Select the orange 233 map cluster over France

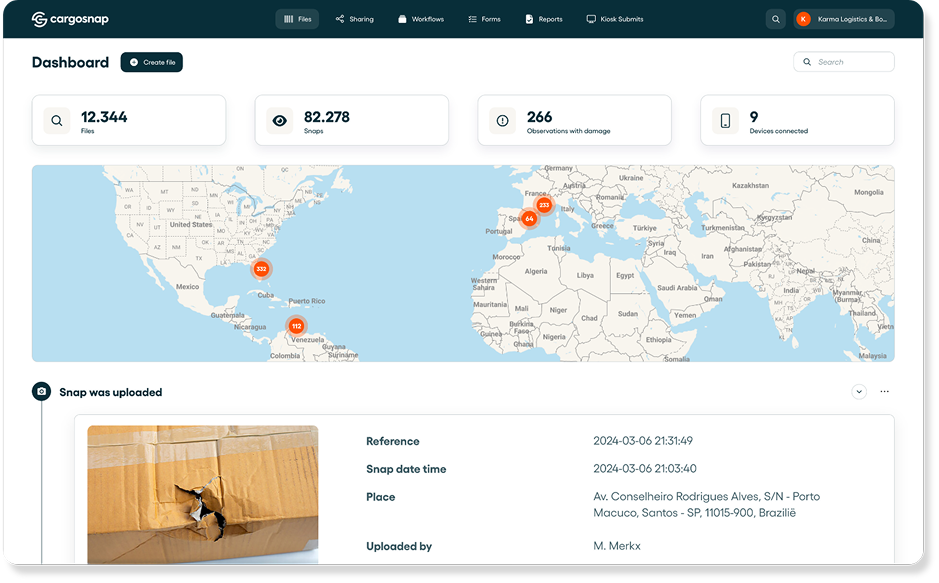pyautogui.click(x=543, y=204)
